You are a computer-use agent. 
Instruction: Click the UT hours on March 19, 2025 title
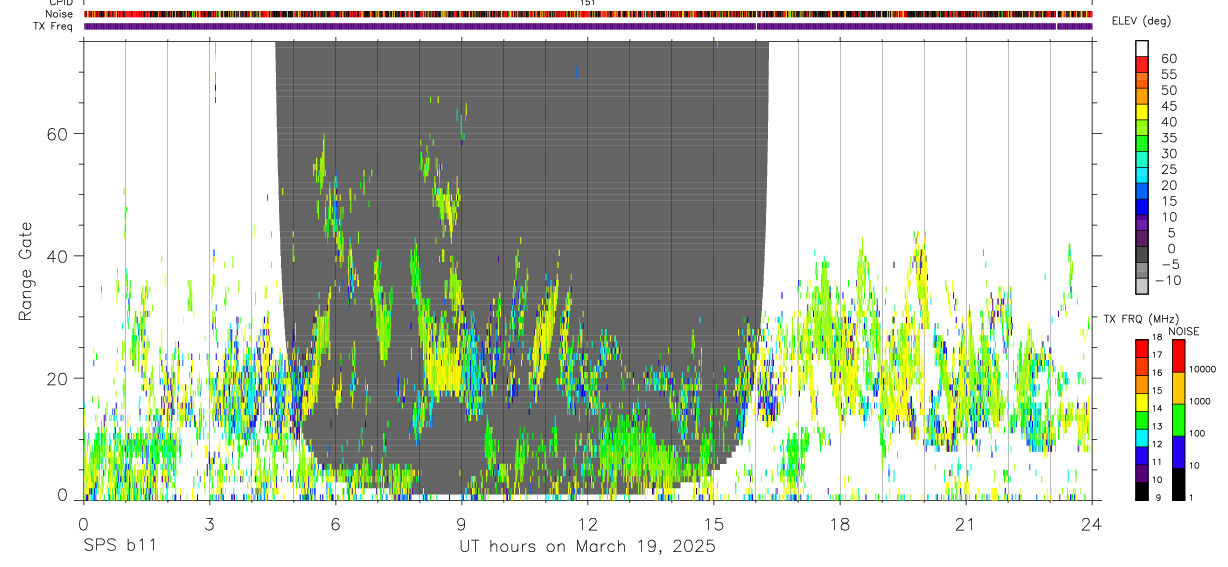coord(587,548)
